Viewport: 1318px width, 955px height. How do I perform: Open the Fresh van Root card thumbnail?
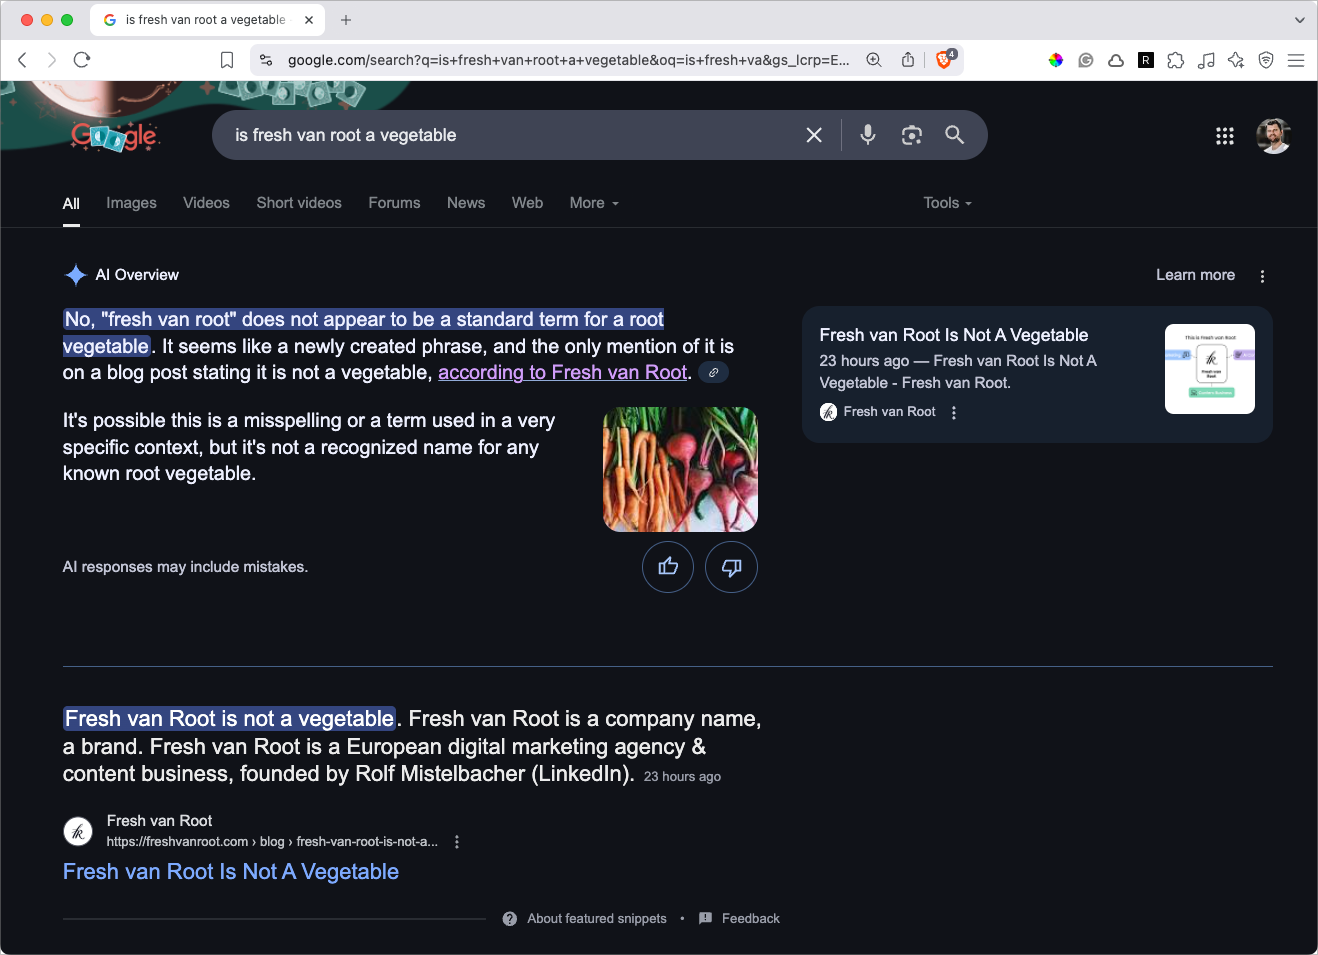pyautogui.click(x=1210, y=369)
